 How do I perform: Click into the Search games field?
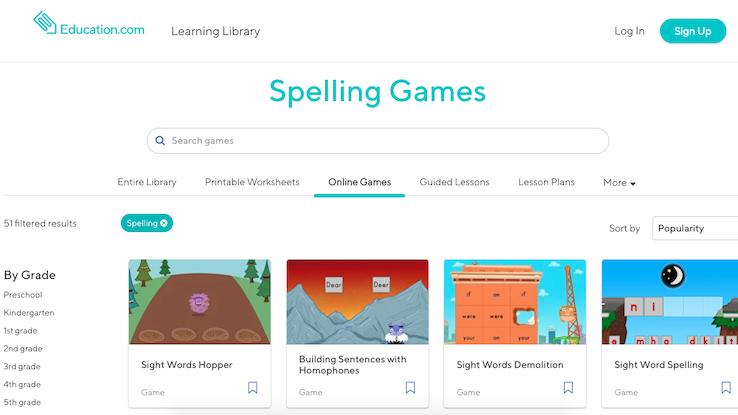pyautogui.click(x=378, y=141)
